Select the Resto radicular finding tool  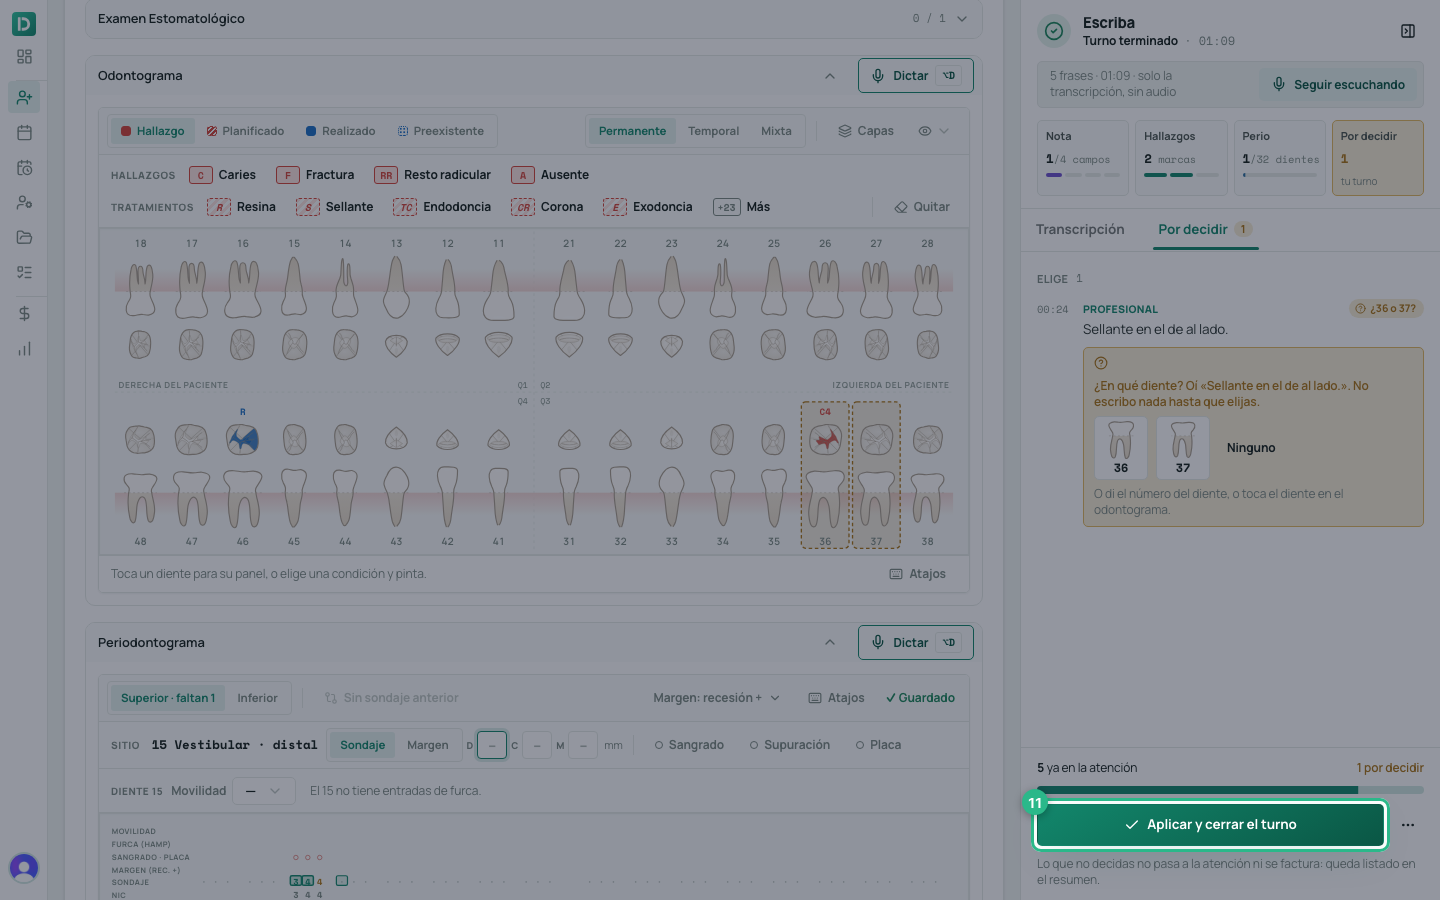[x=433, y=175]
